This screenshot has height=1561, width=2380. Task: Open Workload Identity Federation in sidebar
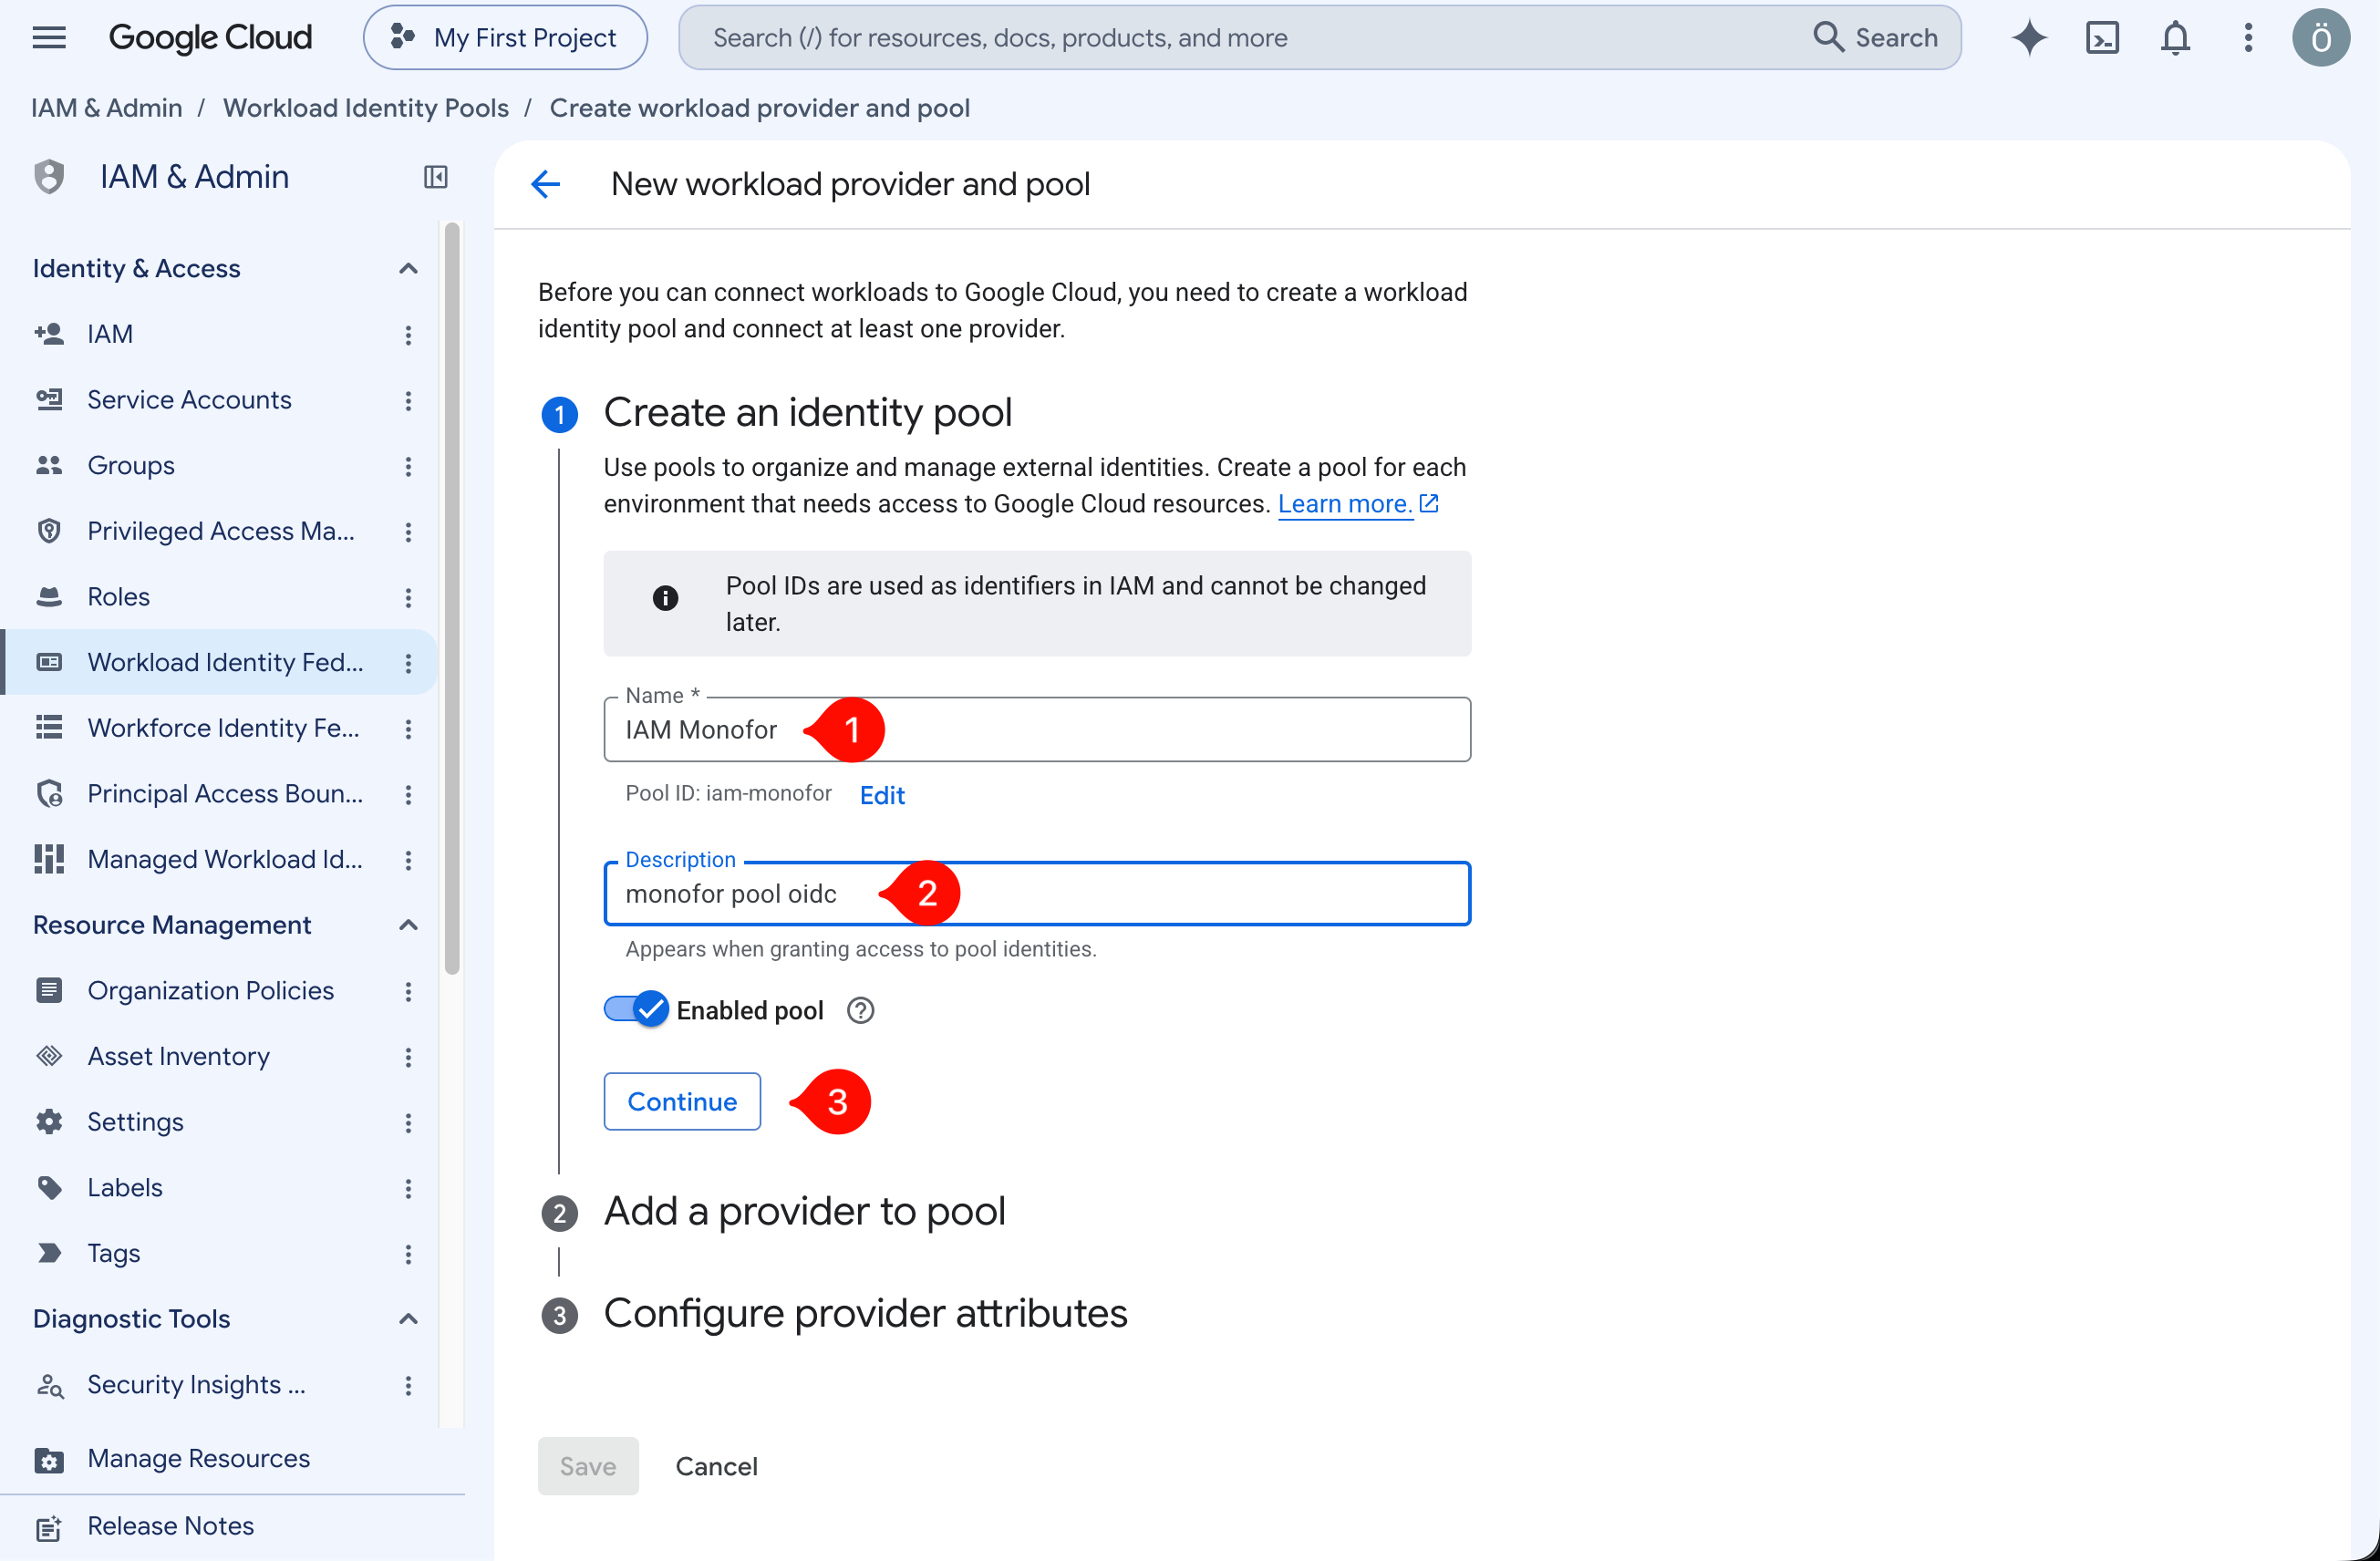click(219, 663)
